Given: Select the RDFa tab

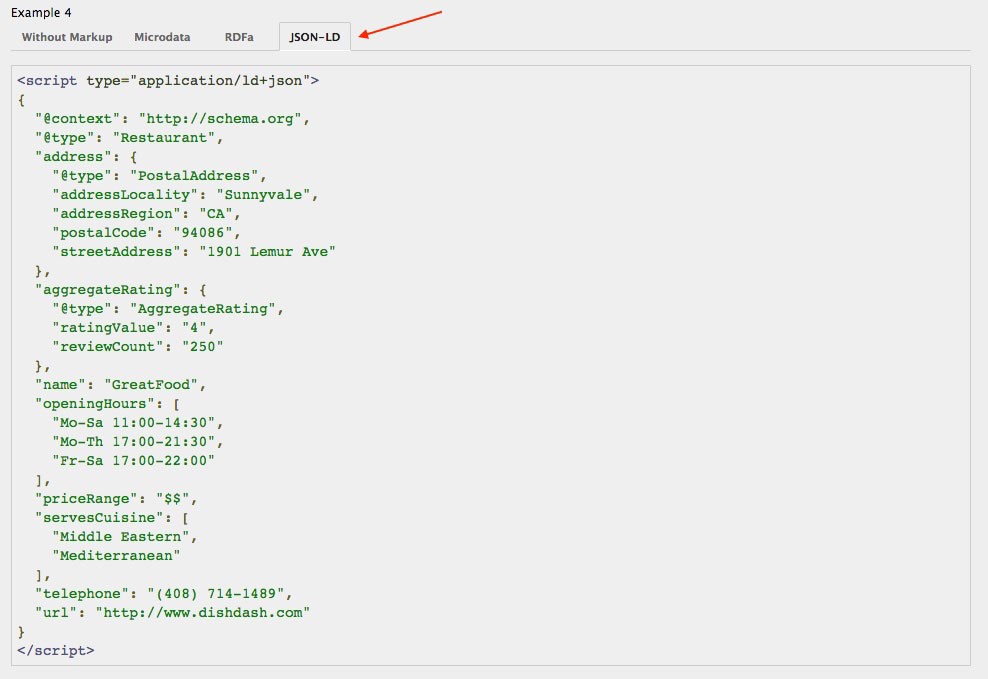Looking at the screenshot, I should click(x=239, y=37).
